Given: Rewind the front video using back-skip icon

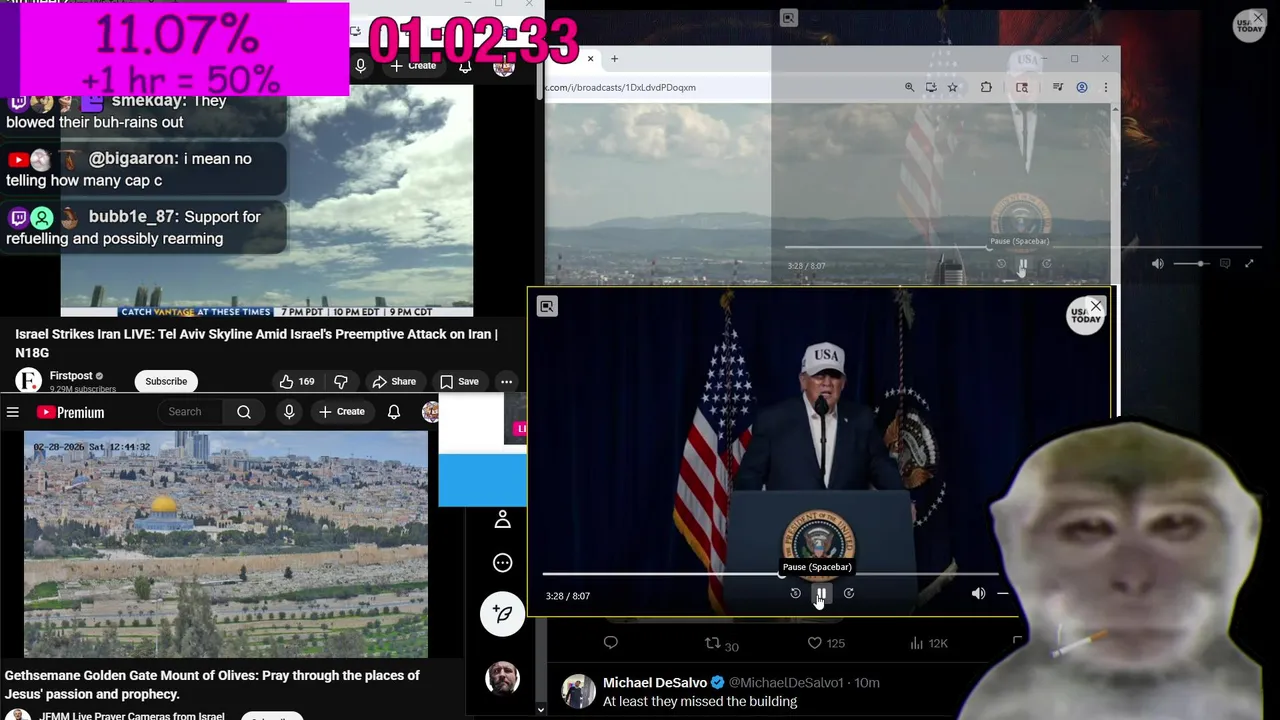Looking at the screenshot, I should pos(795,593).
